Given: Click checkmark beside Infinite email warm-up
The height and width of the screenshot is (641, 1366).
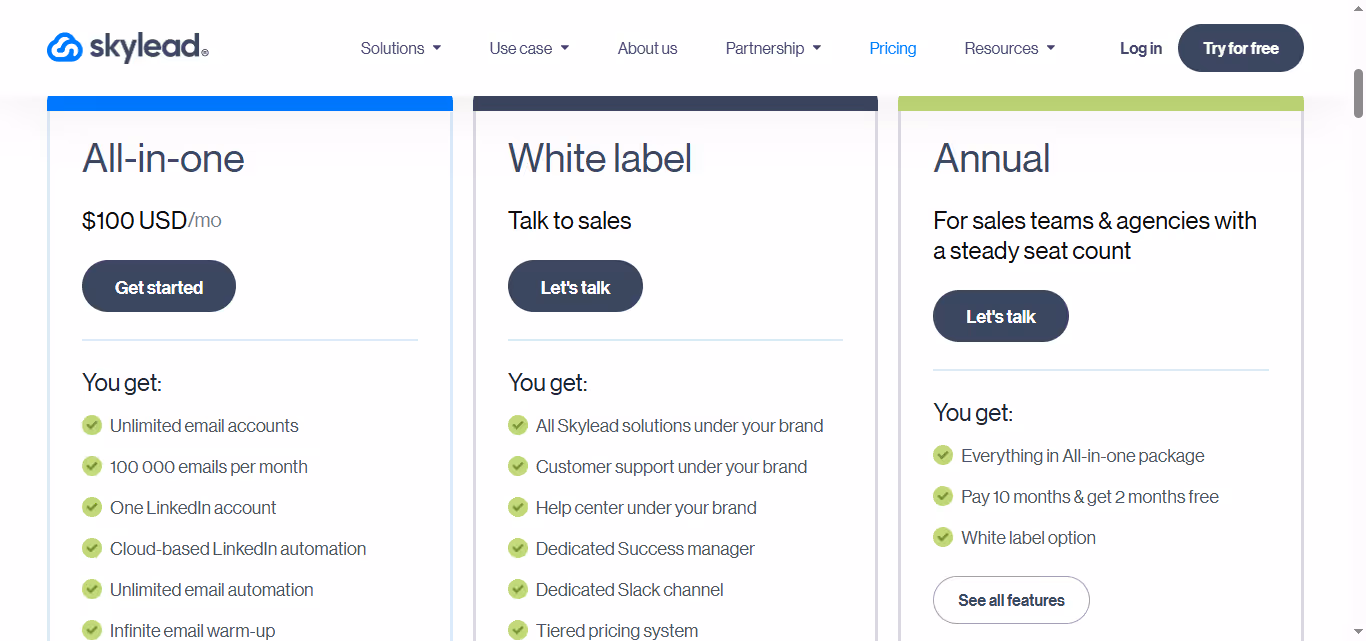Looking at the screenshot, I should pyautogui.click(x=91, y=630).
